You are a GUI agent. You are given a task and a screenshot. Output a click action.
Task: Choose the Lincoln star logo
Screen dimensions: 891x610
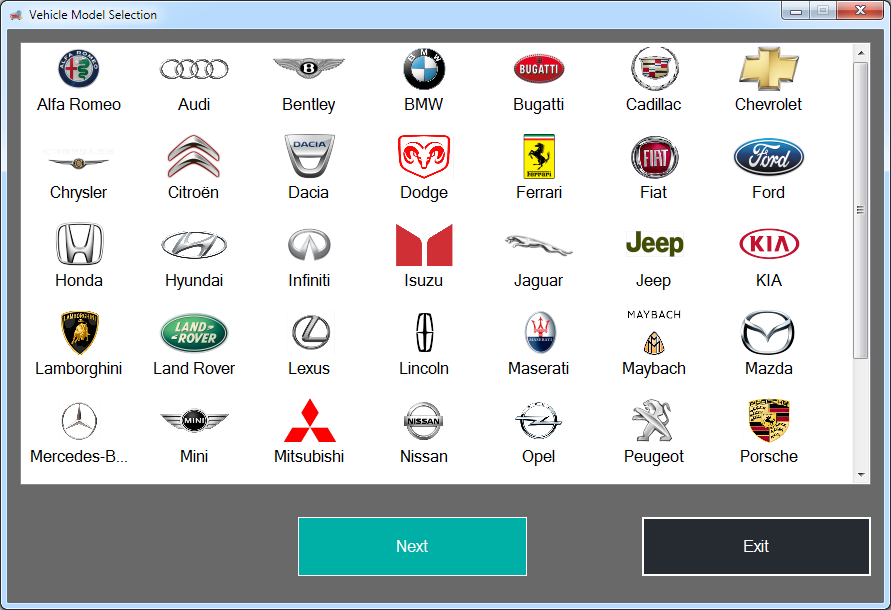(424, 333)
